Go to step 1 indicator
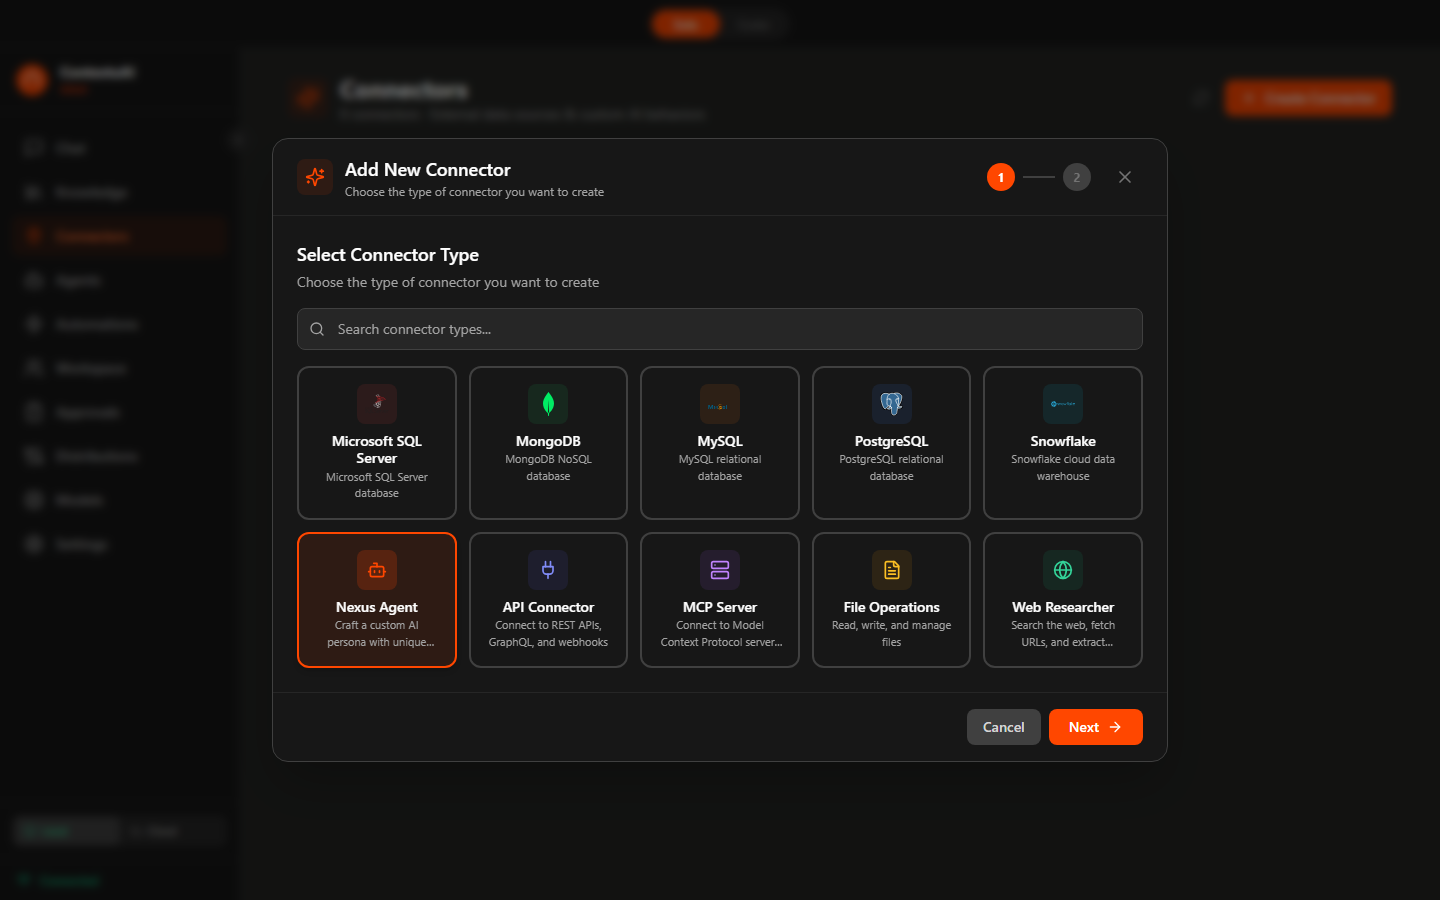The height and width of the screenshot is (900, 1440). pos(1001,177)
